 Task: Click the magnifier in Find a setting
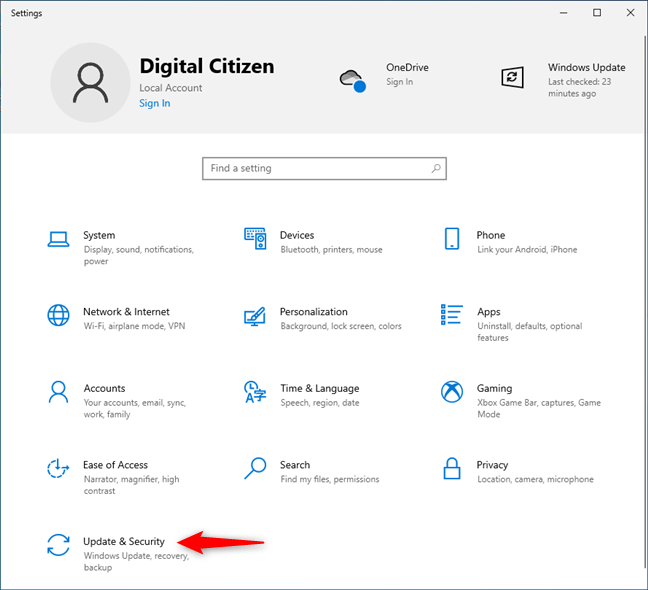point(436,168)
